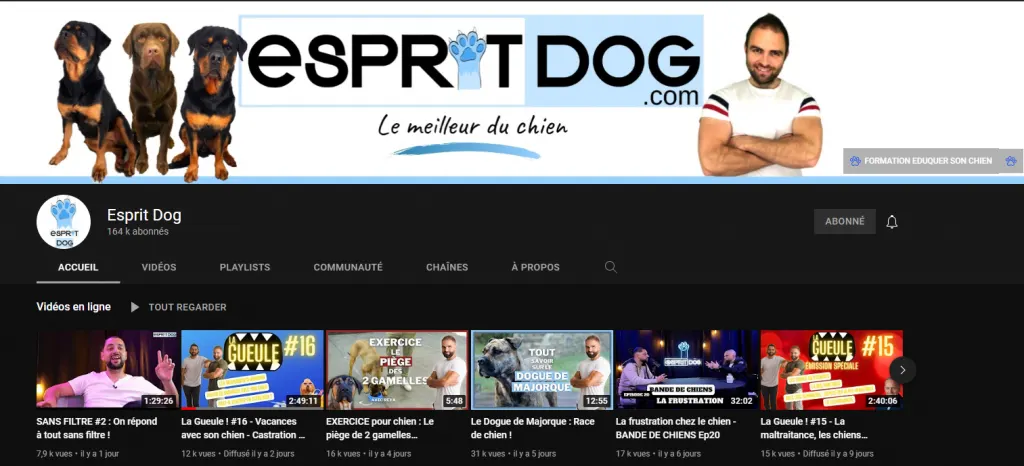
Task: Click the 1:29:26 duration badge
Action: tap(159, 401)
